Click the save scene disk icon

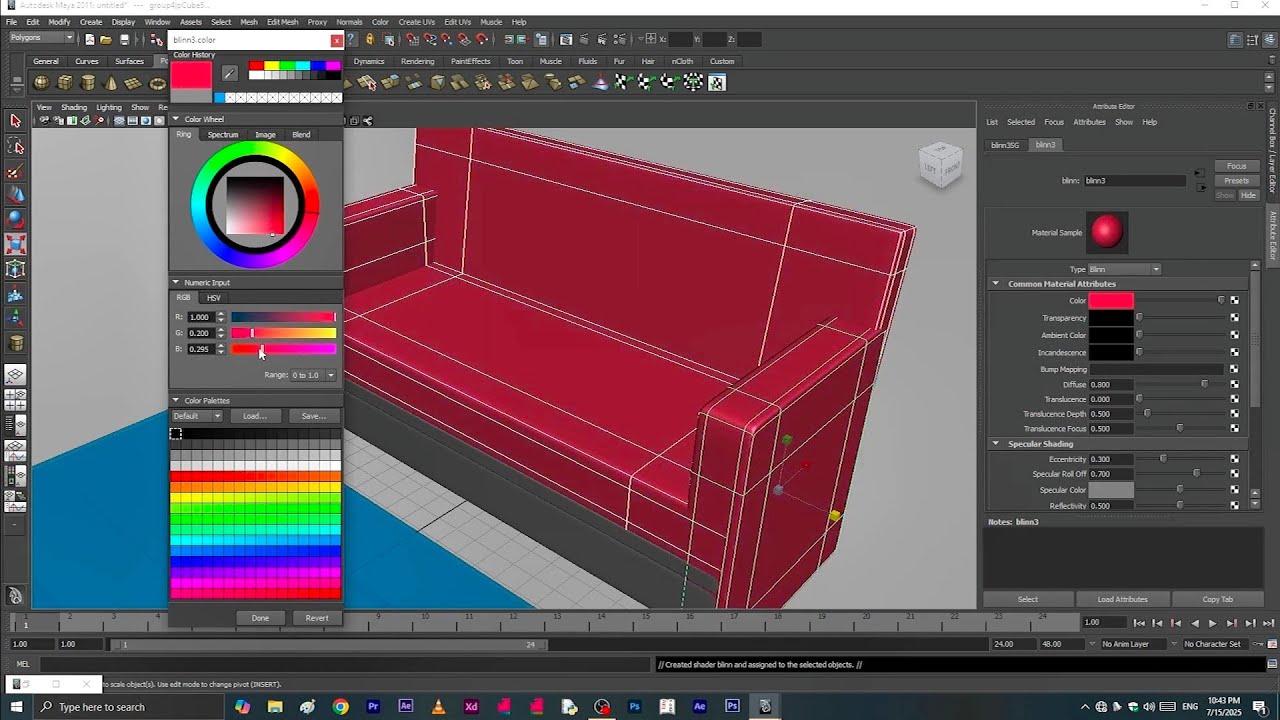124,40
